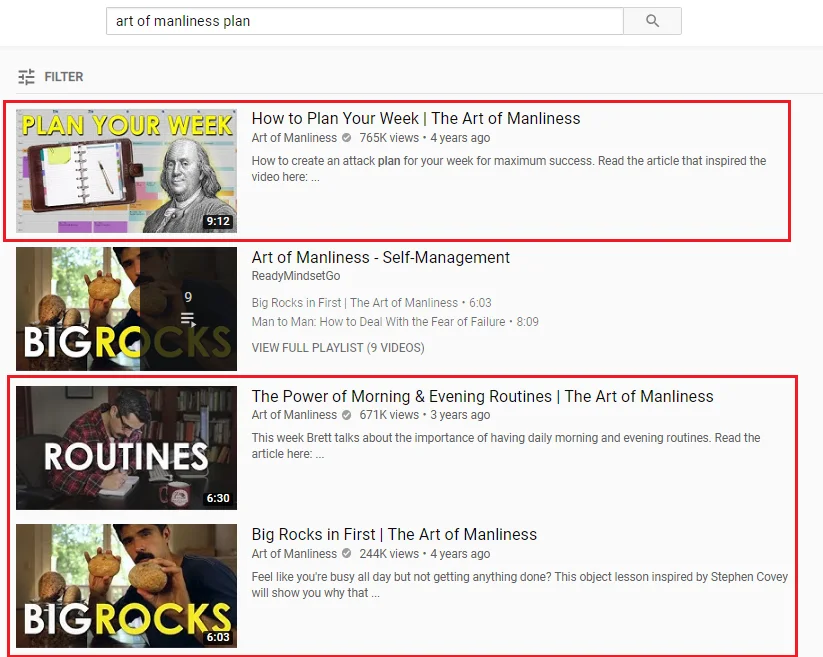Click '244K views' text
The image size is (823, 657).
click(x=389, y=554)
